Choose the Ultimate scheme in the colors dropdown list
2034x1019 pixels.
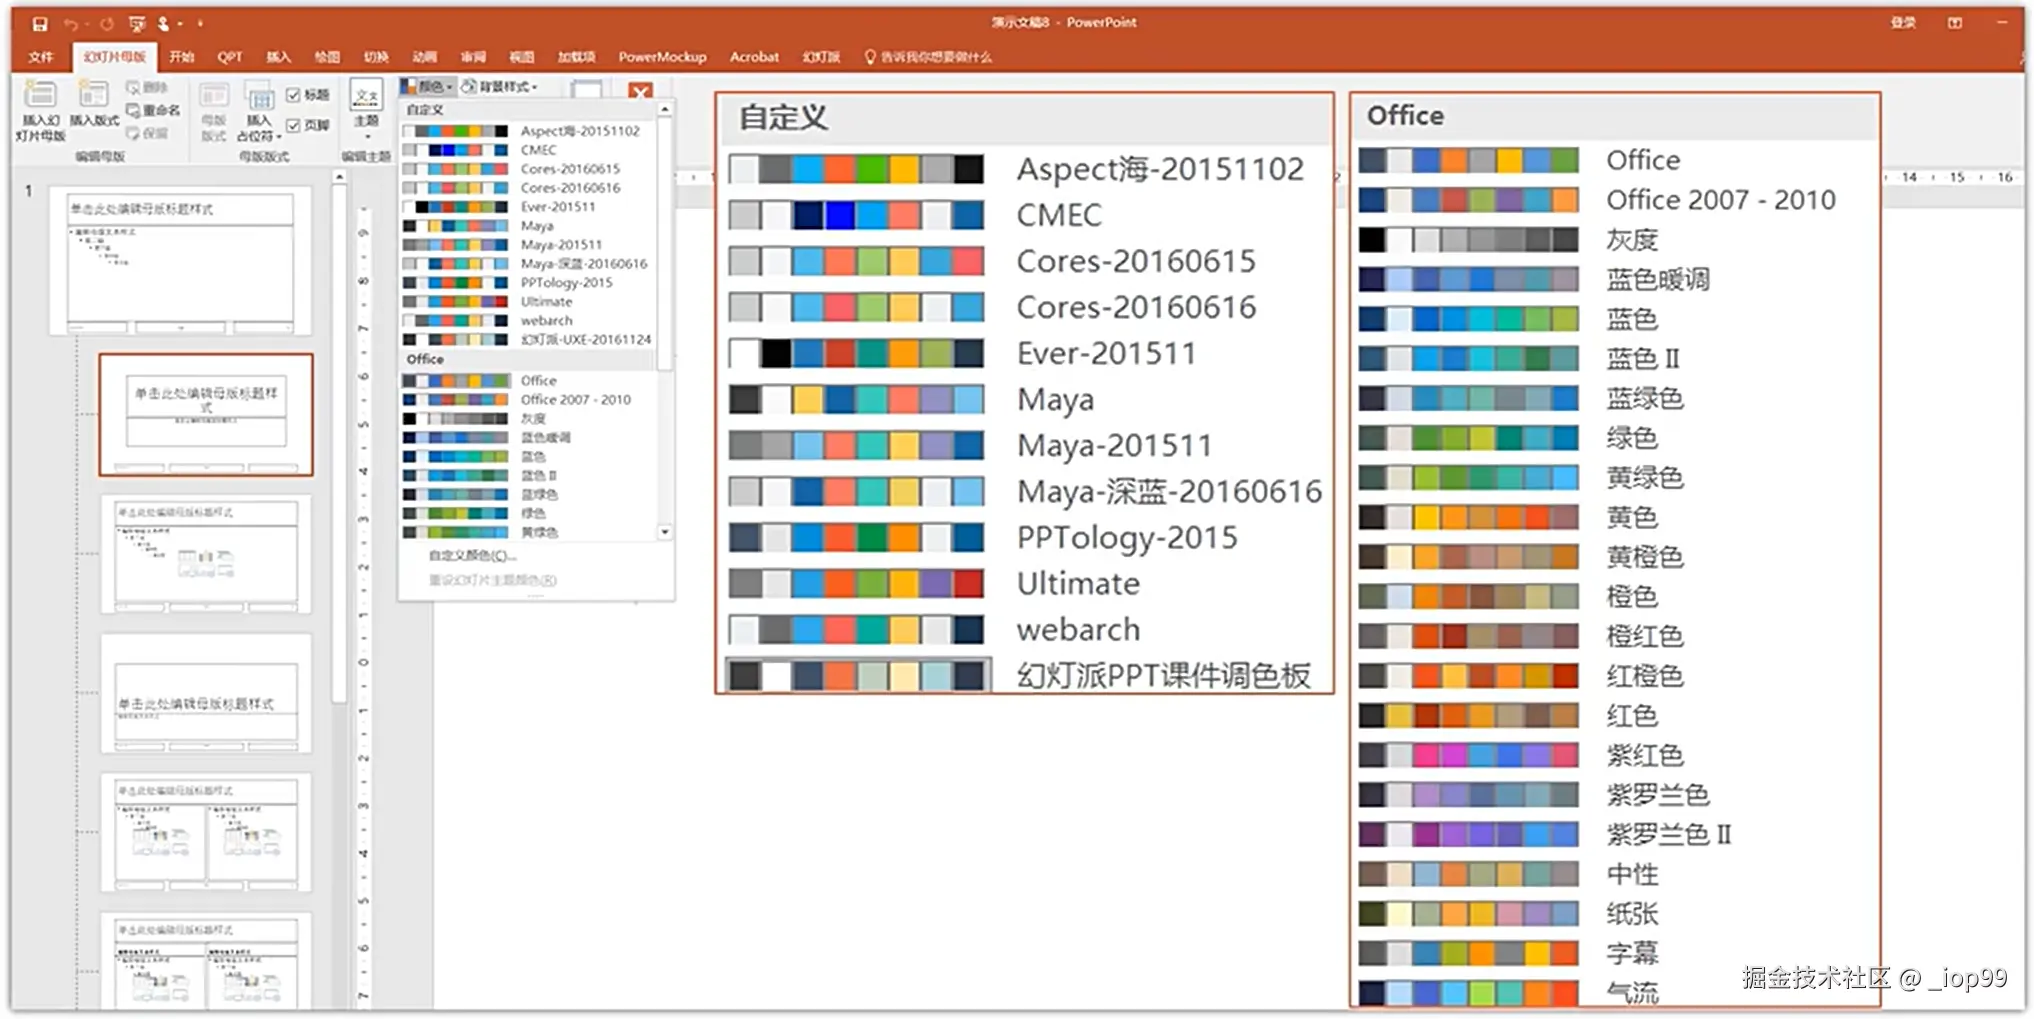click(529, 302)
